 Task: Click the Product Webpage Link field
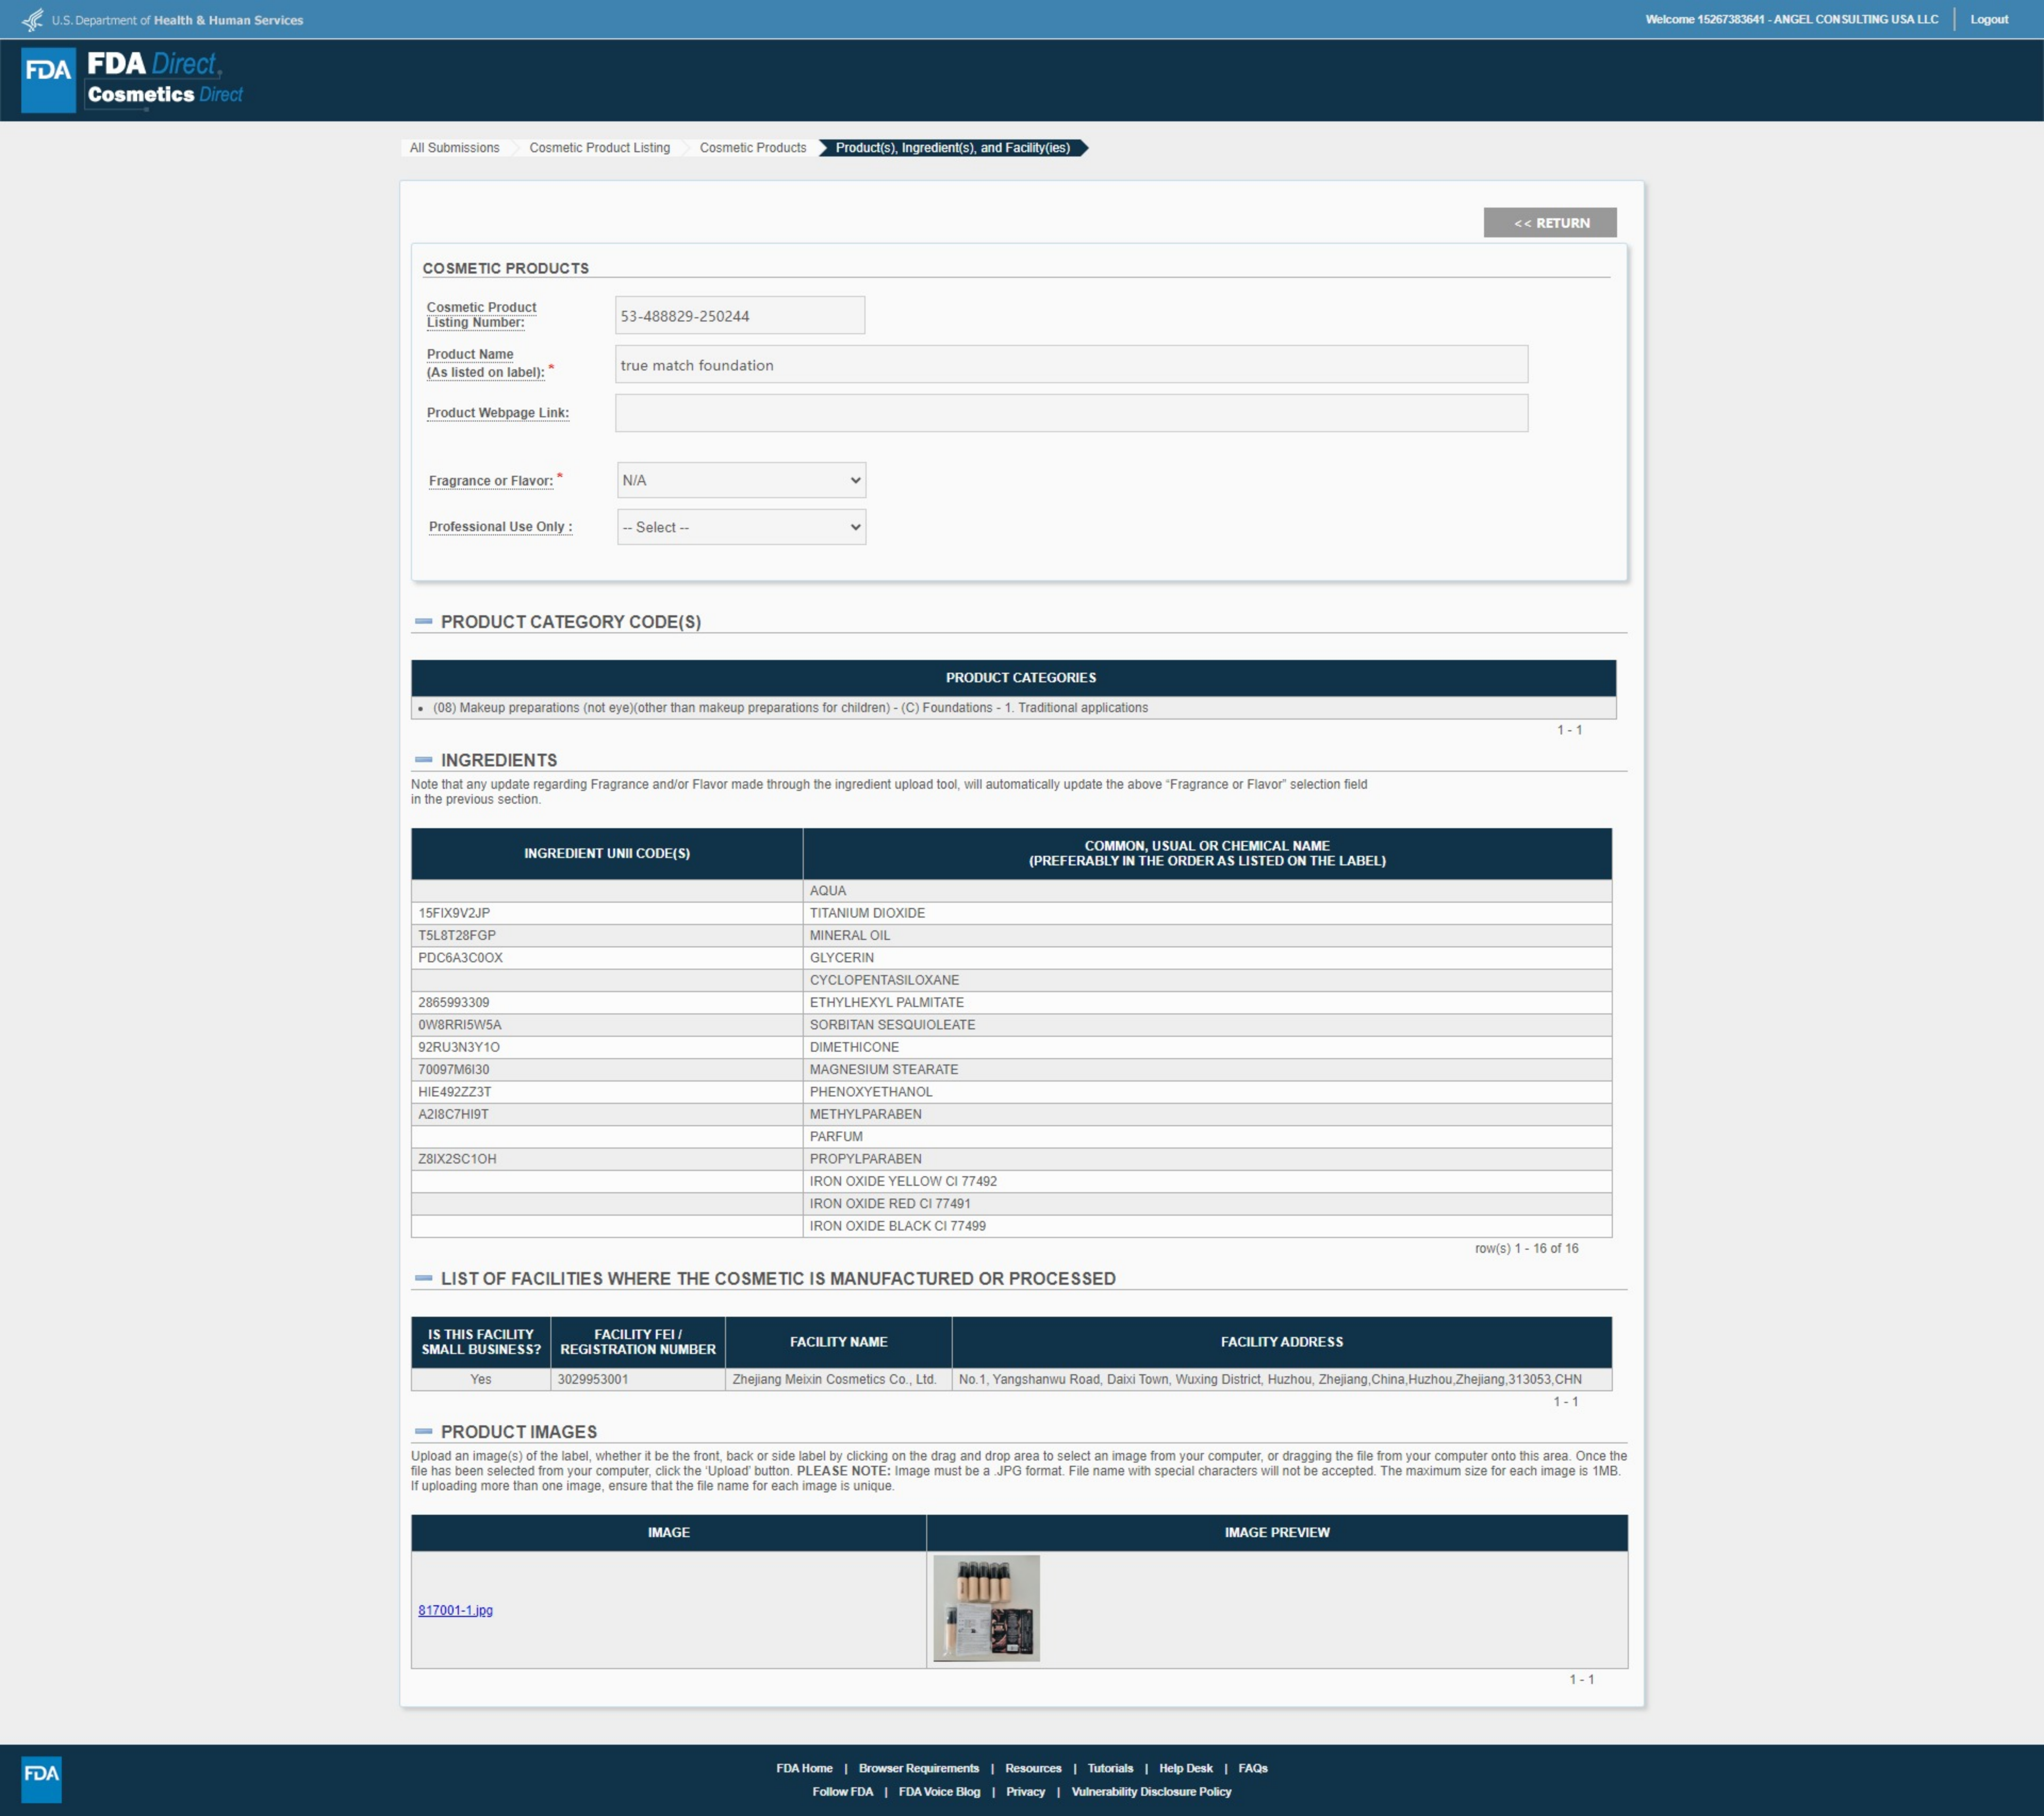[1070, 413]
